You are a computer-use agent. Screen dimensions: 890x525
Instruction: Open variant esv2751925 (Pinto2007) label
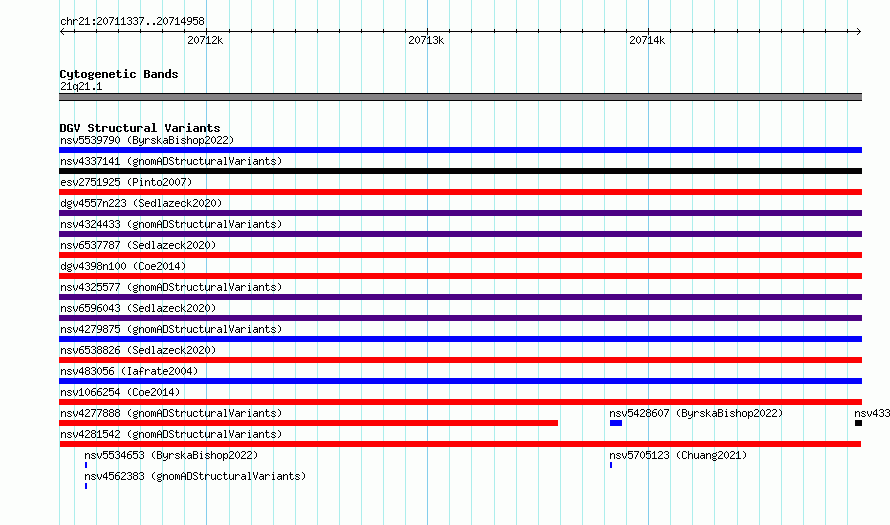(x=126, y=182)
